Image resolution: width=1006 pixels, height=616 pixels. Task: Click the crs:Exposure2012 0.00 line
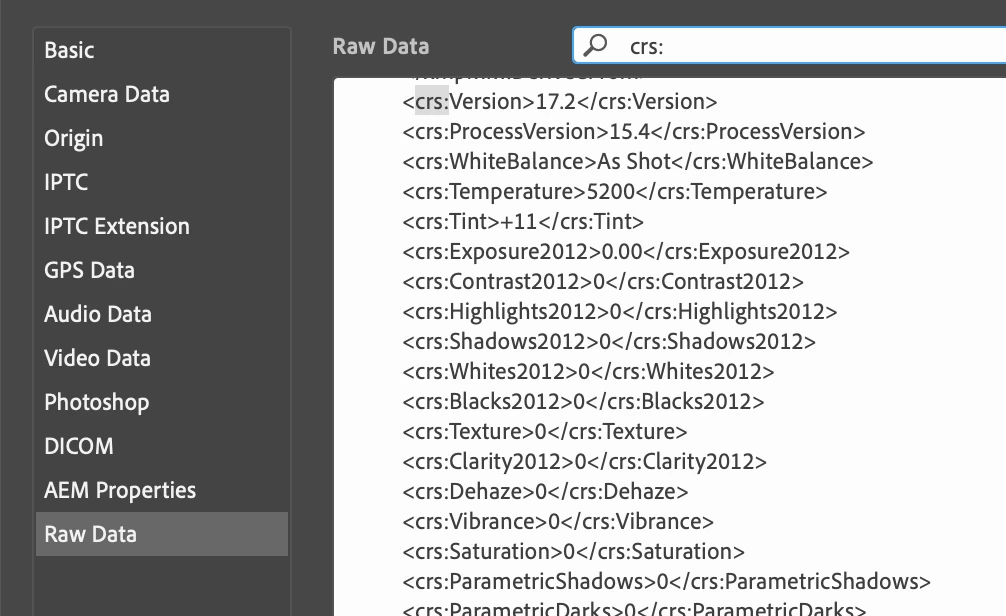(x=626, y=252)
